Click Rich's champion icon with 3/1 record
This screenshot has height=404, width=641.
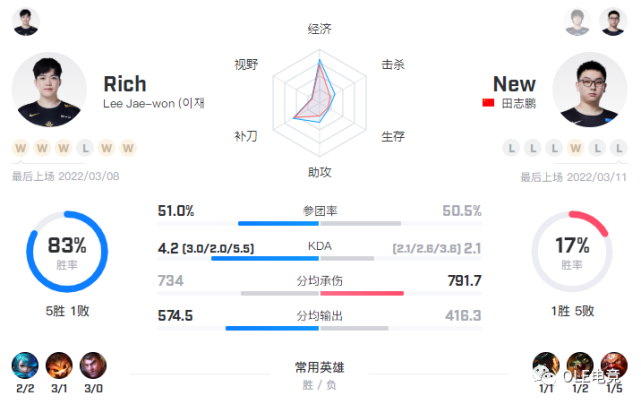(59, 365)
